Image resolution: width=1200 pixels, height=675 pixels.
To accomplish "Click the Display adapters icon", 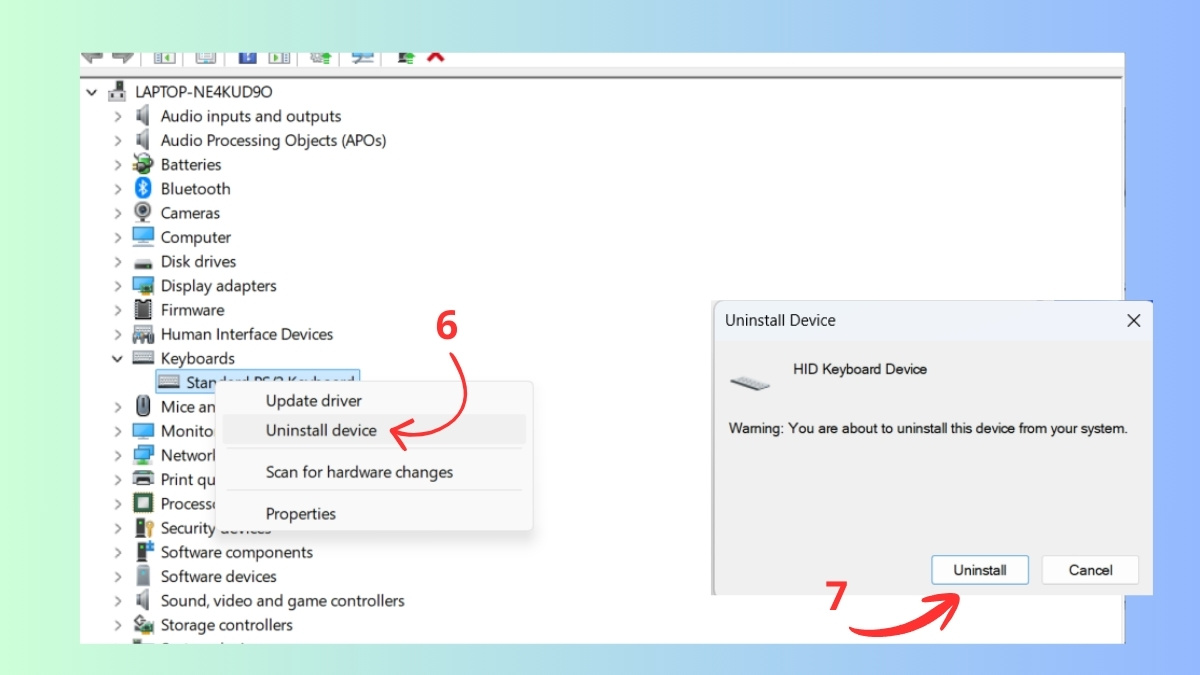I will (x=143, y=286).
